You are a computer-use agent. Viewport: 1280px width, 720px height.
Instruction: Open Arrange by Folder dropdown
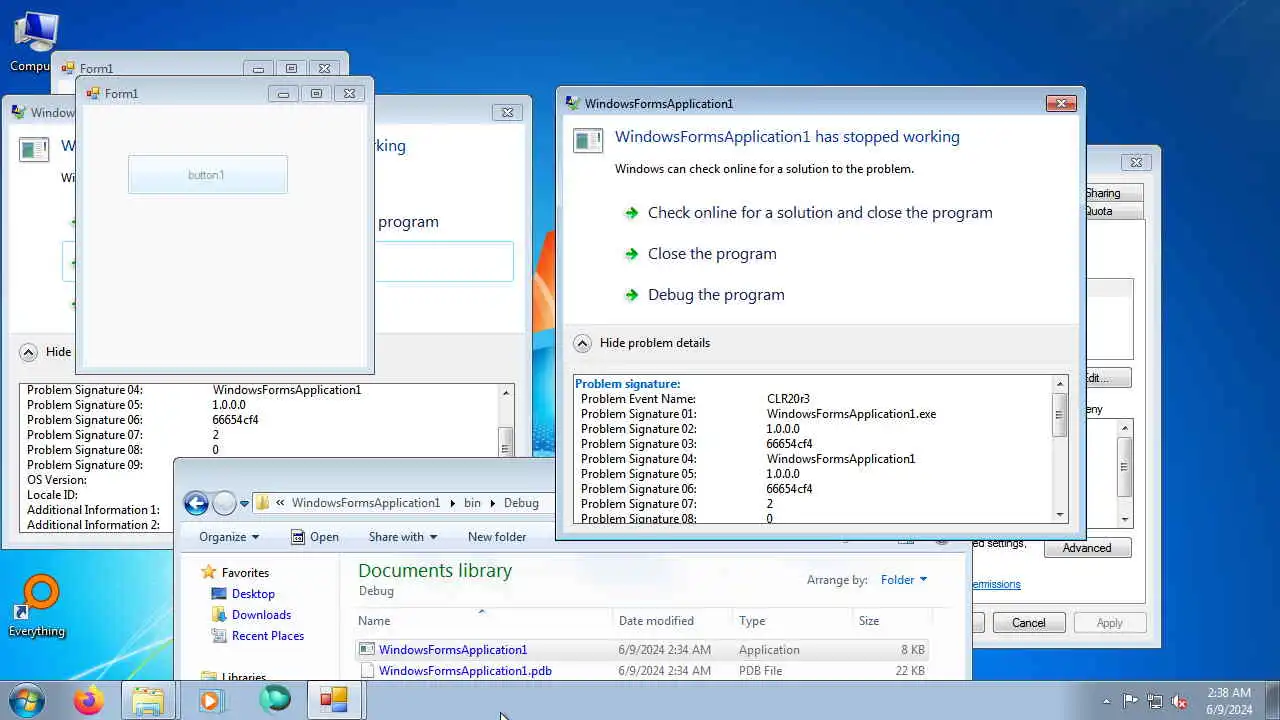click(904, 580)
